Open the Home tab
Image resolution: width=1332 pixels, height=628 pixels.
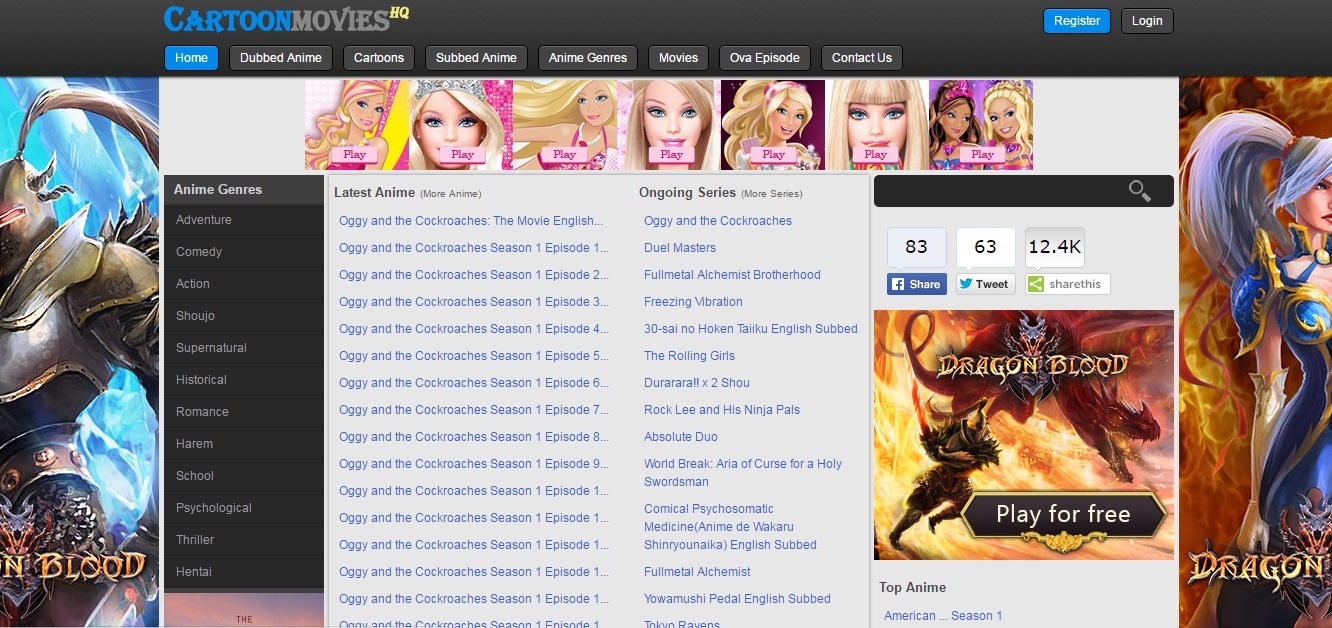(x=191, y=58)
